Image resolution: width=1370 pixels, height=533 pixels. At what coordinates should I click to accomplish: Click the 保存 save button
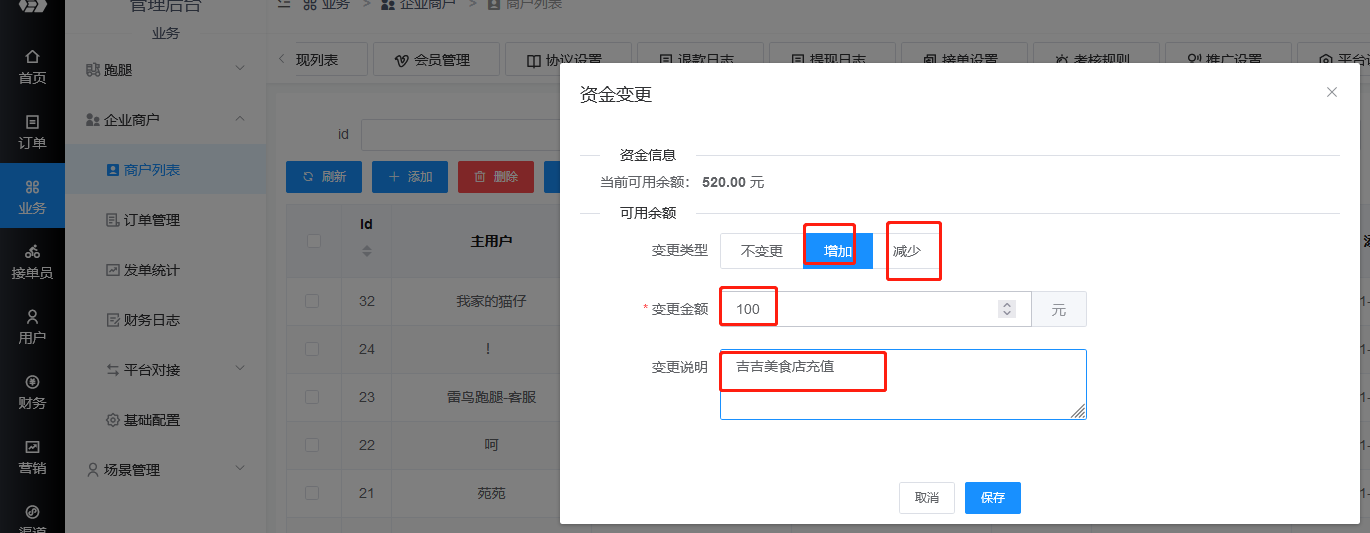tap(992, 498)
